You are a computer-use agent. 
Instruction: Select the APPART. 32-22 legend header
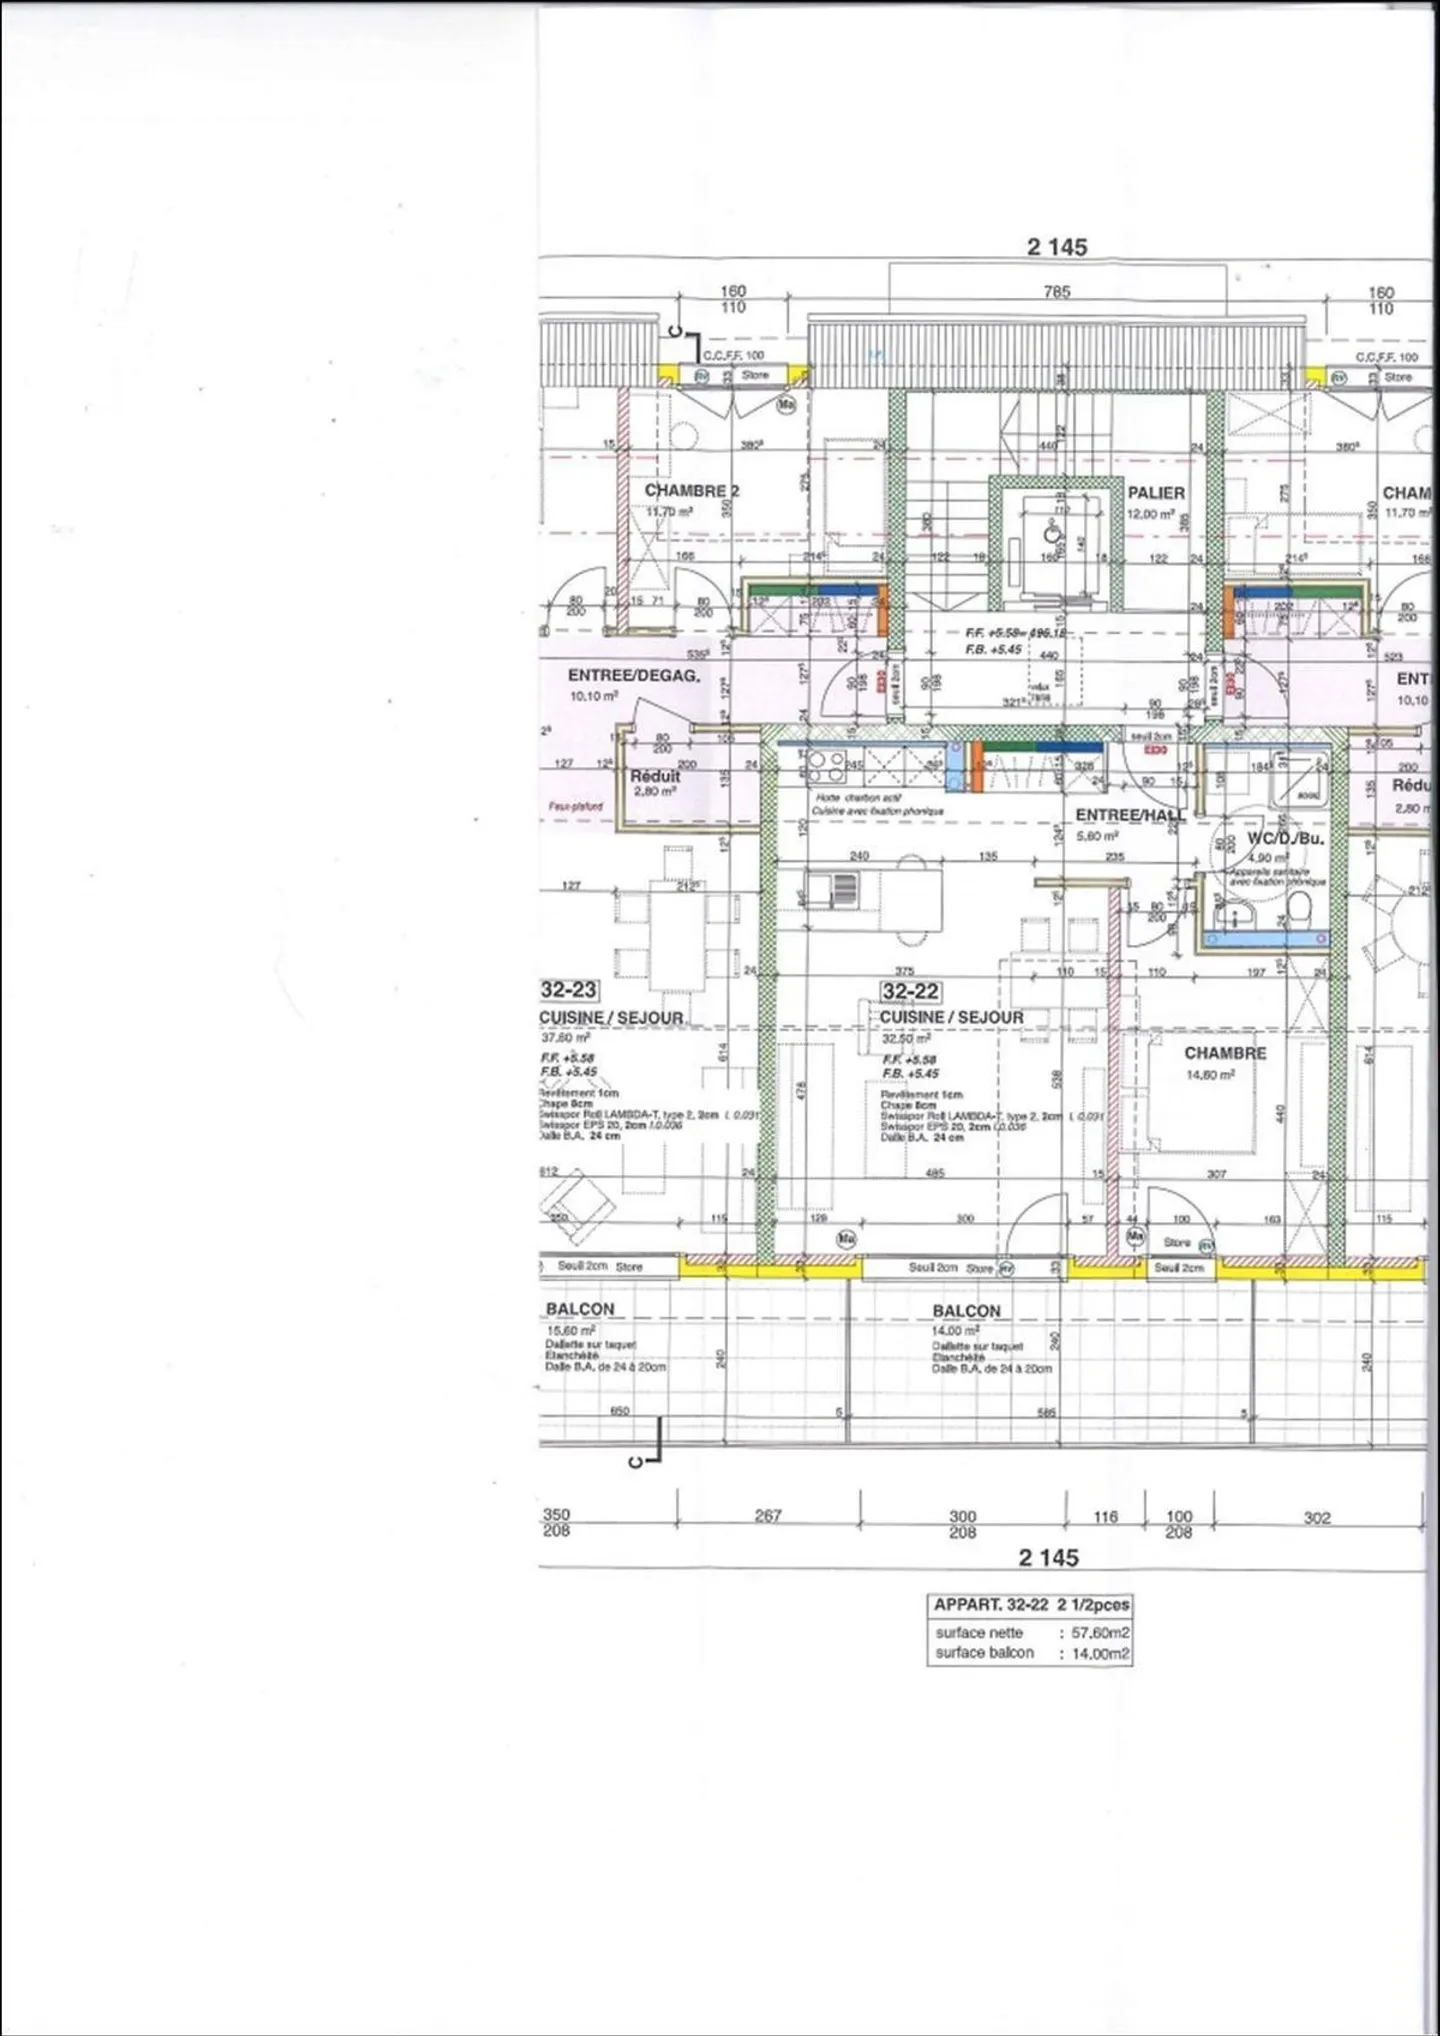(x=1030, y=1604)
